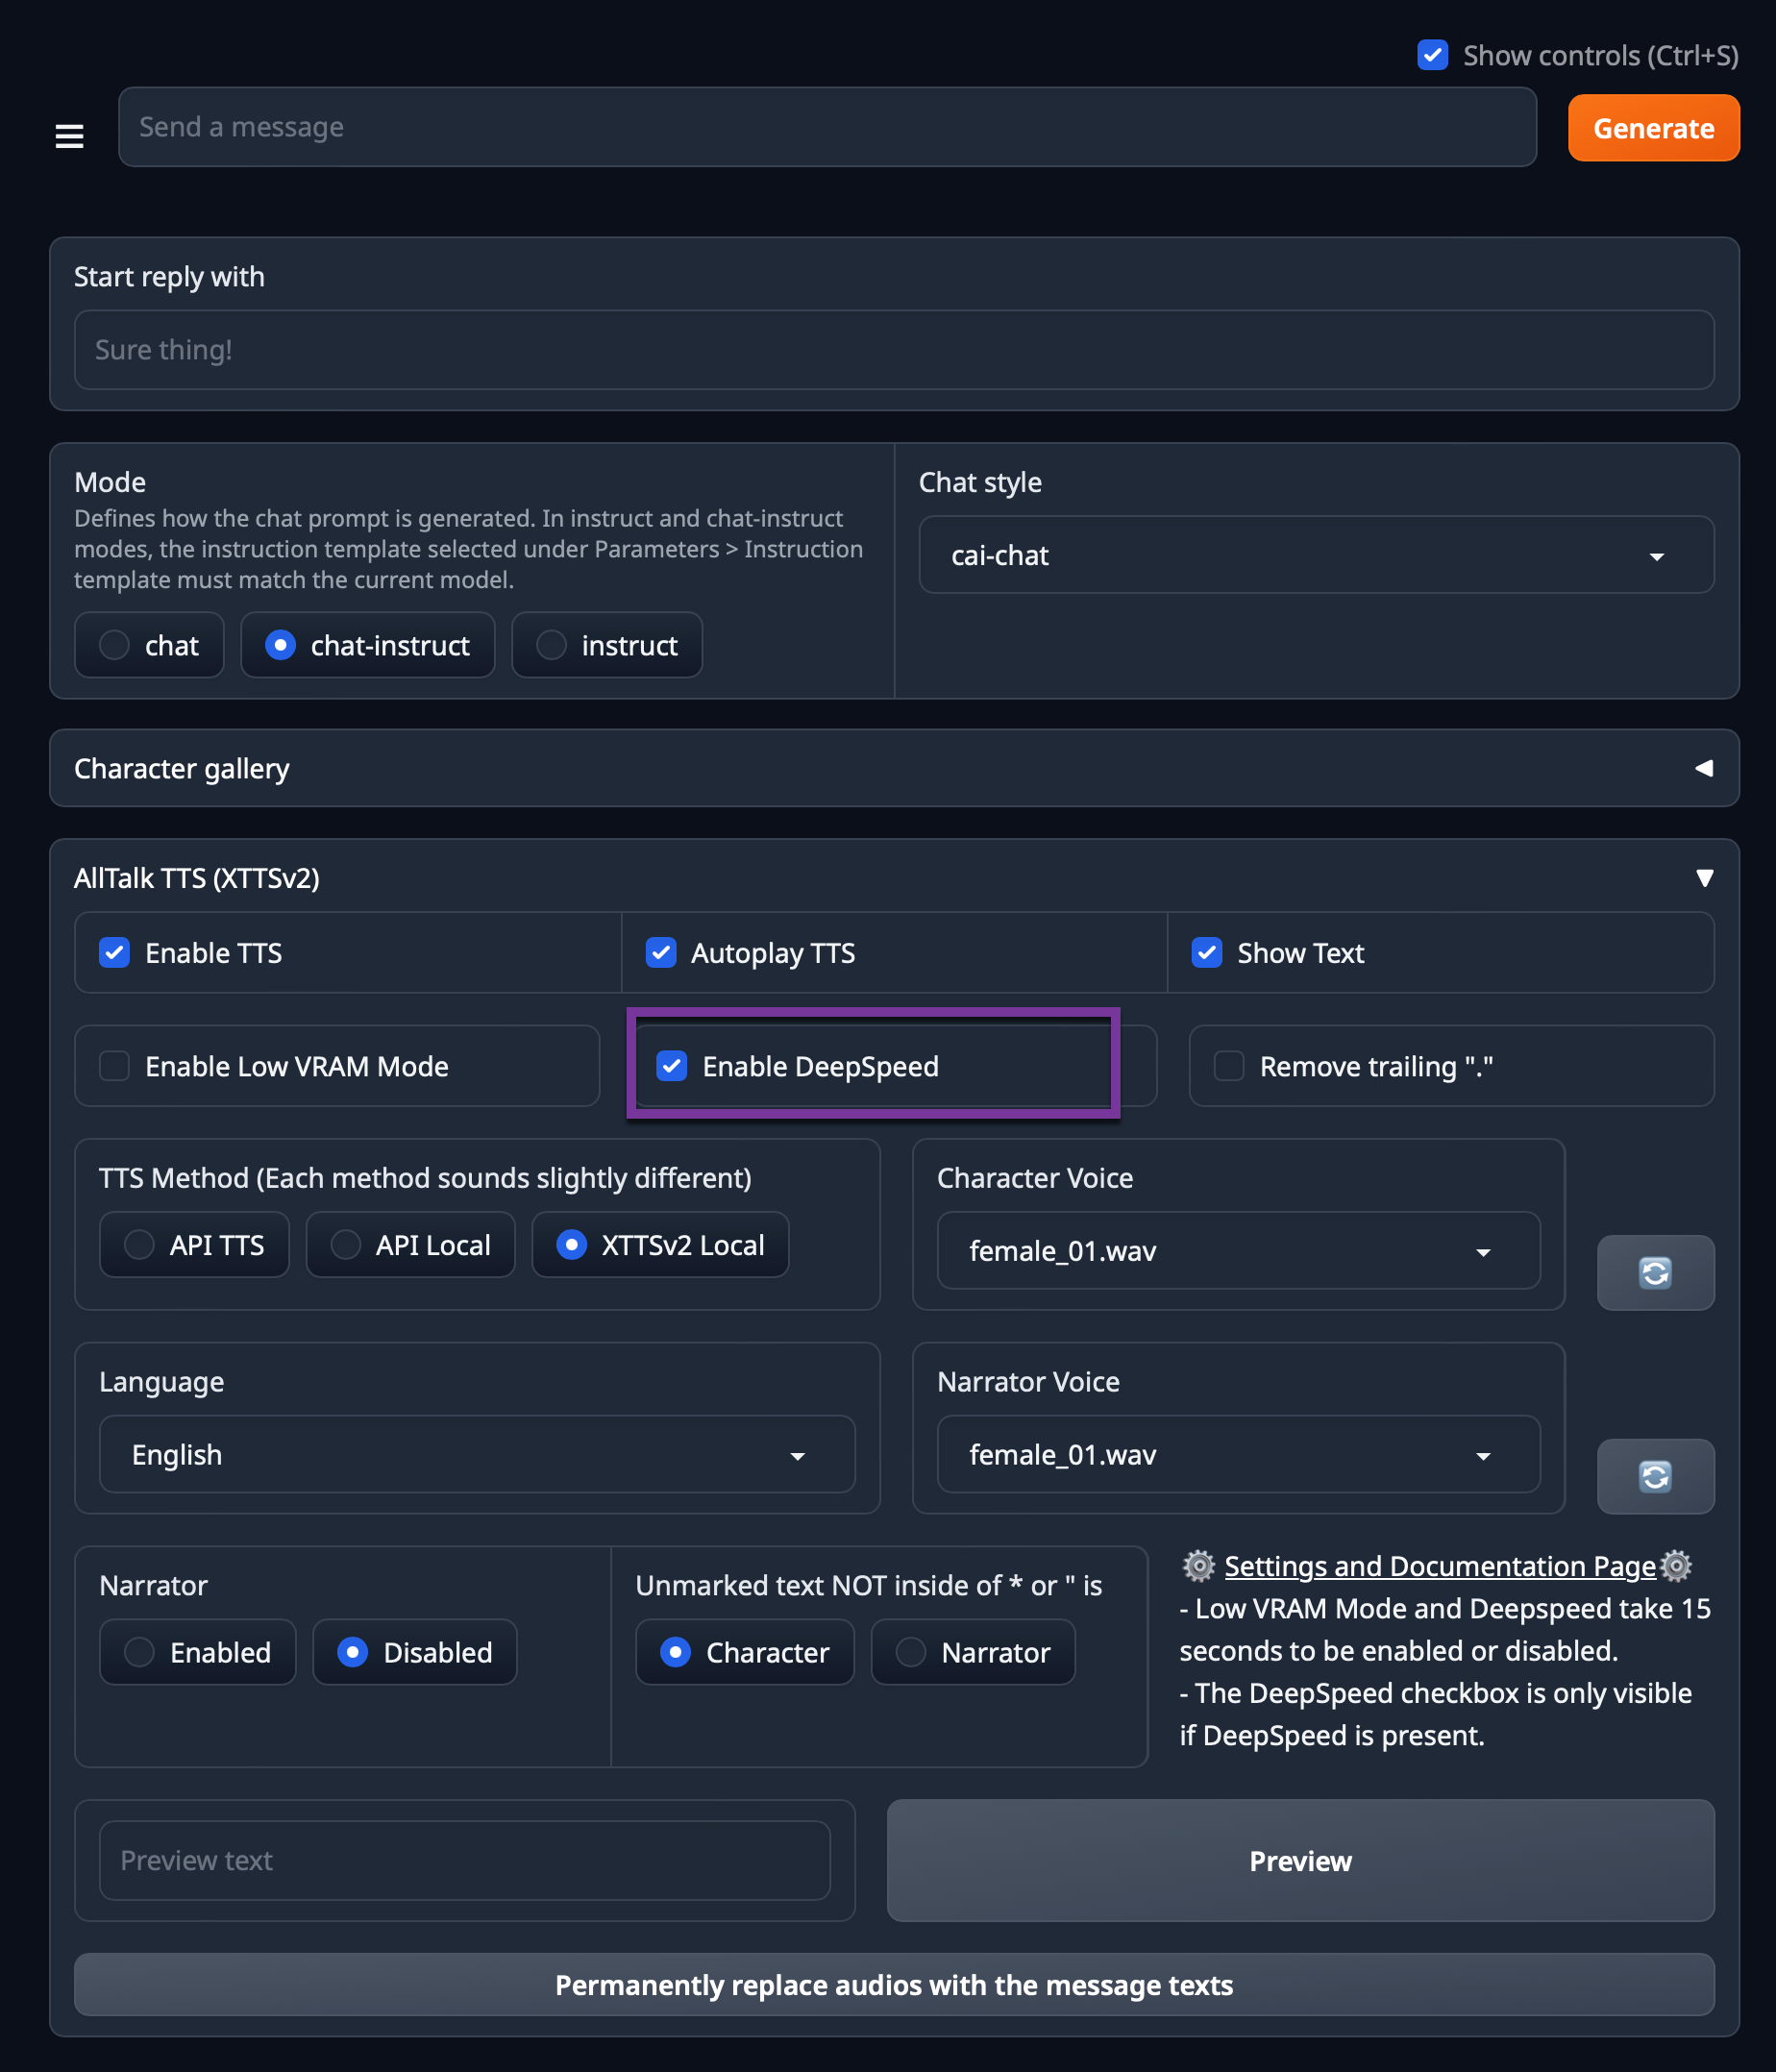Open the Language dropdown

pos(477,1454)
